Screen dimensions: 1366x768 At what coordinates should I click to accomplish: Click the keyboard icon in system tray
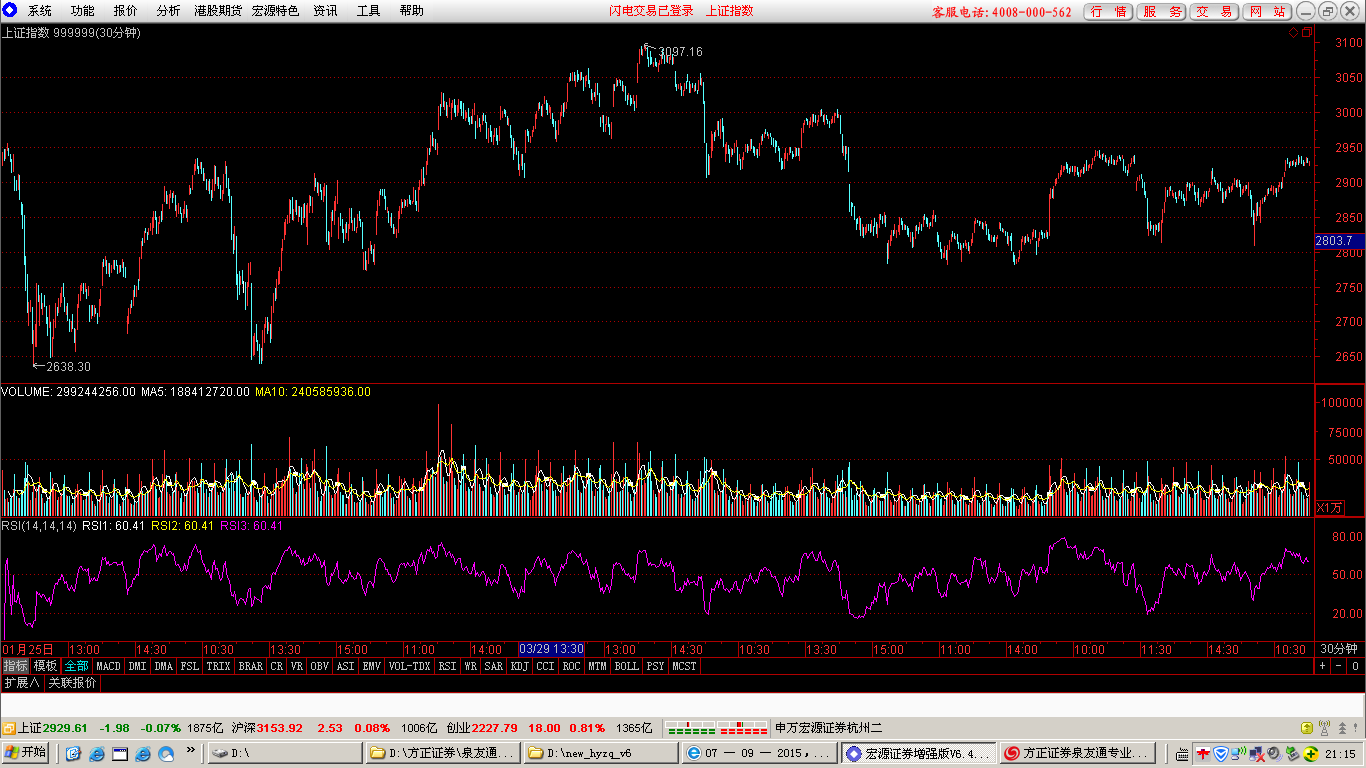tap(1182, 754)
